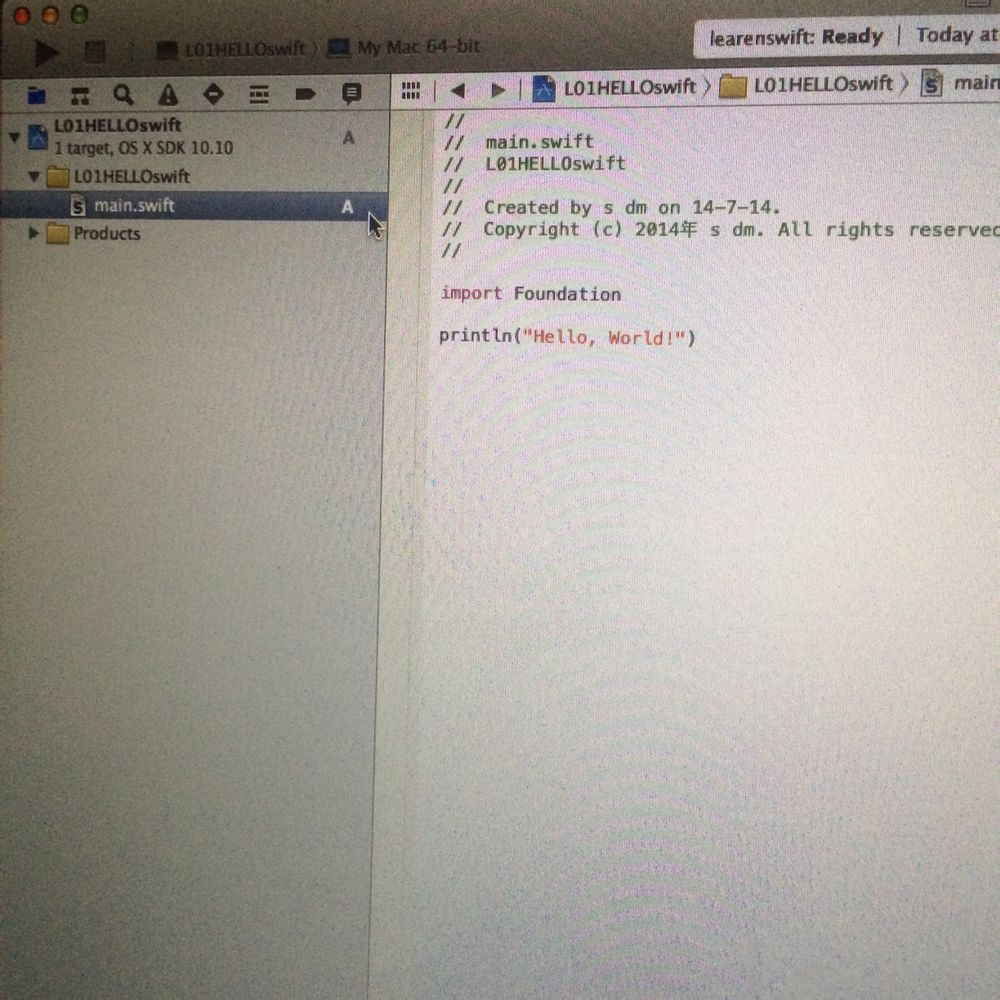Click the Run play button
1000x1000 pixels.
click(47, 52)
